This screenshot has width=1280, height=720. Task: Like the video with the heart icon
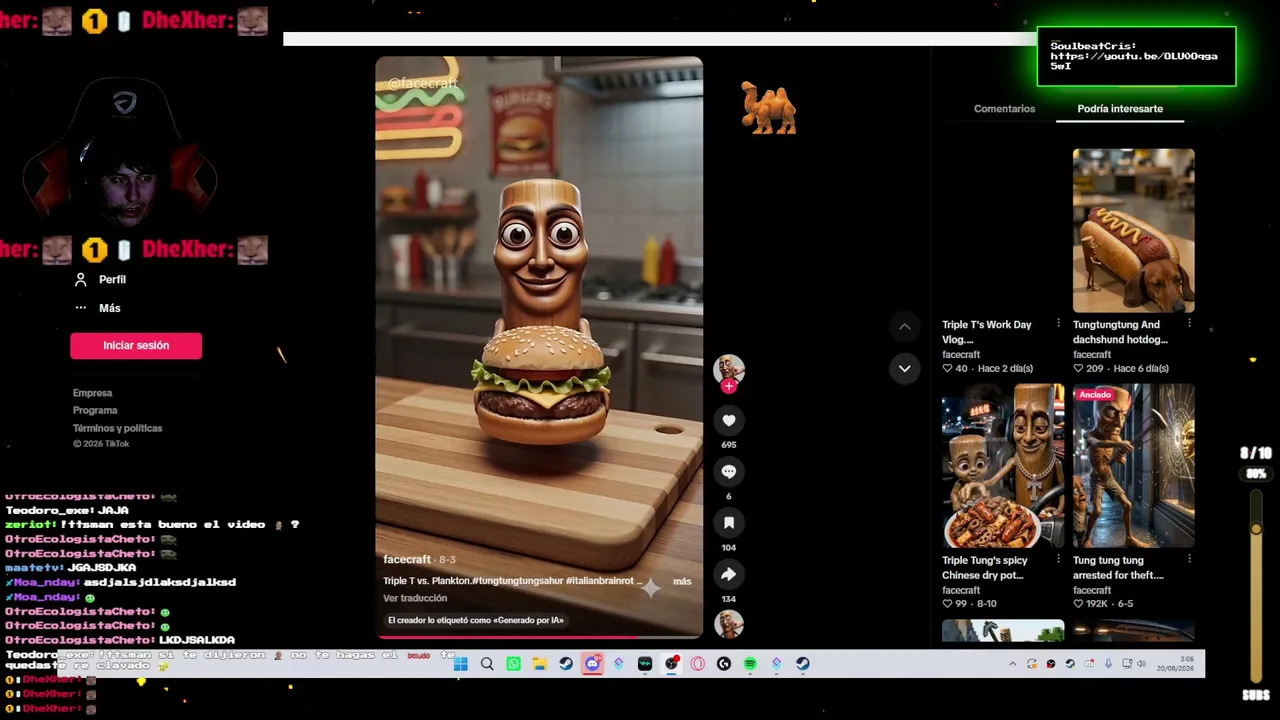pos(729,421)
